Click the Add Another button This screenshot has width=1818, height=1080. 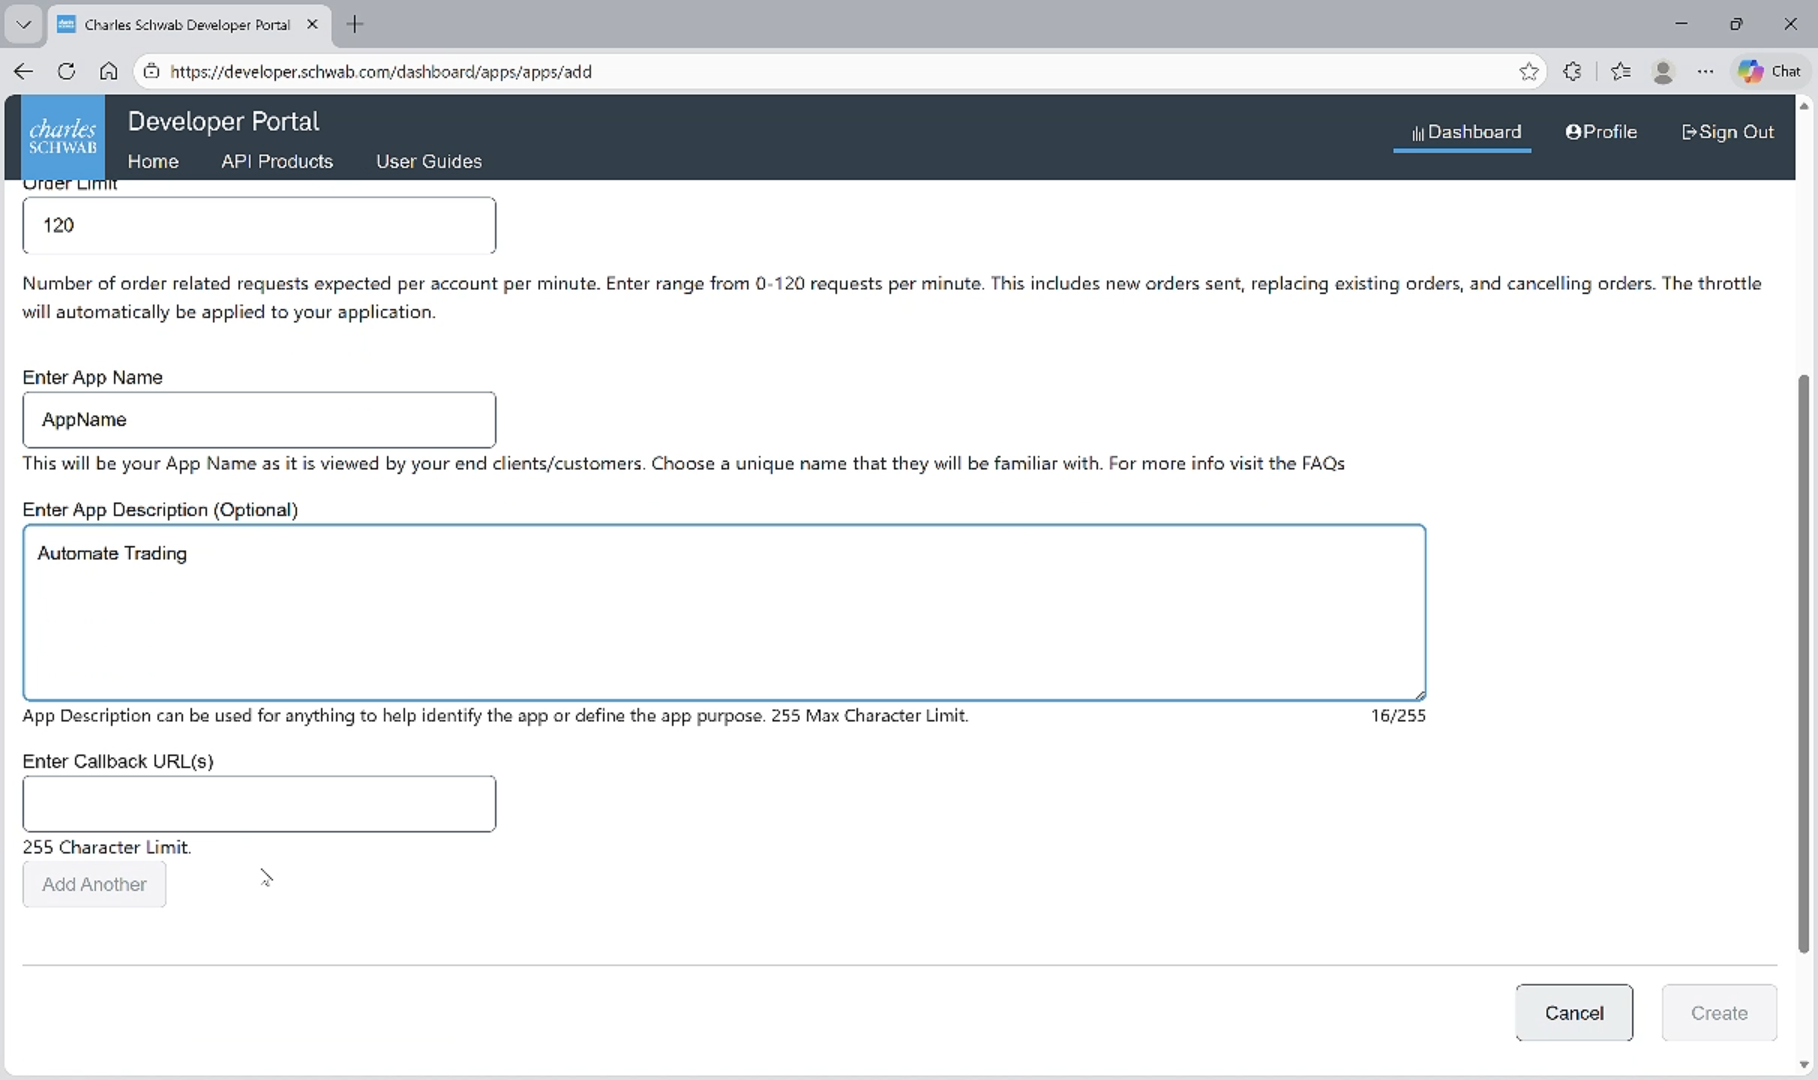coord(93,884)
